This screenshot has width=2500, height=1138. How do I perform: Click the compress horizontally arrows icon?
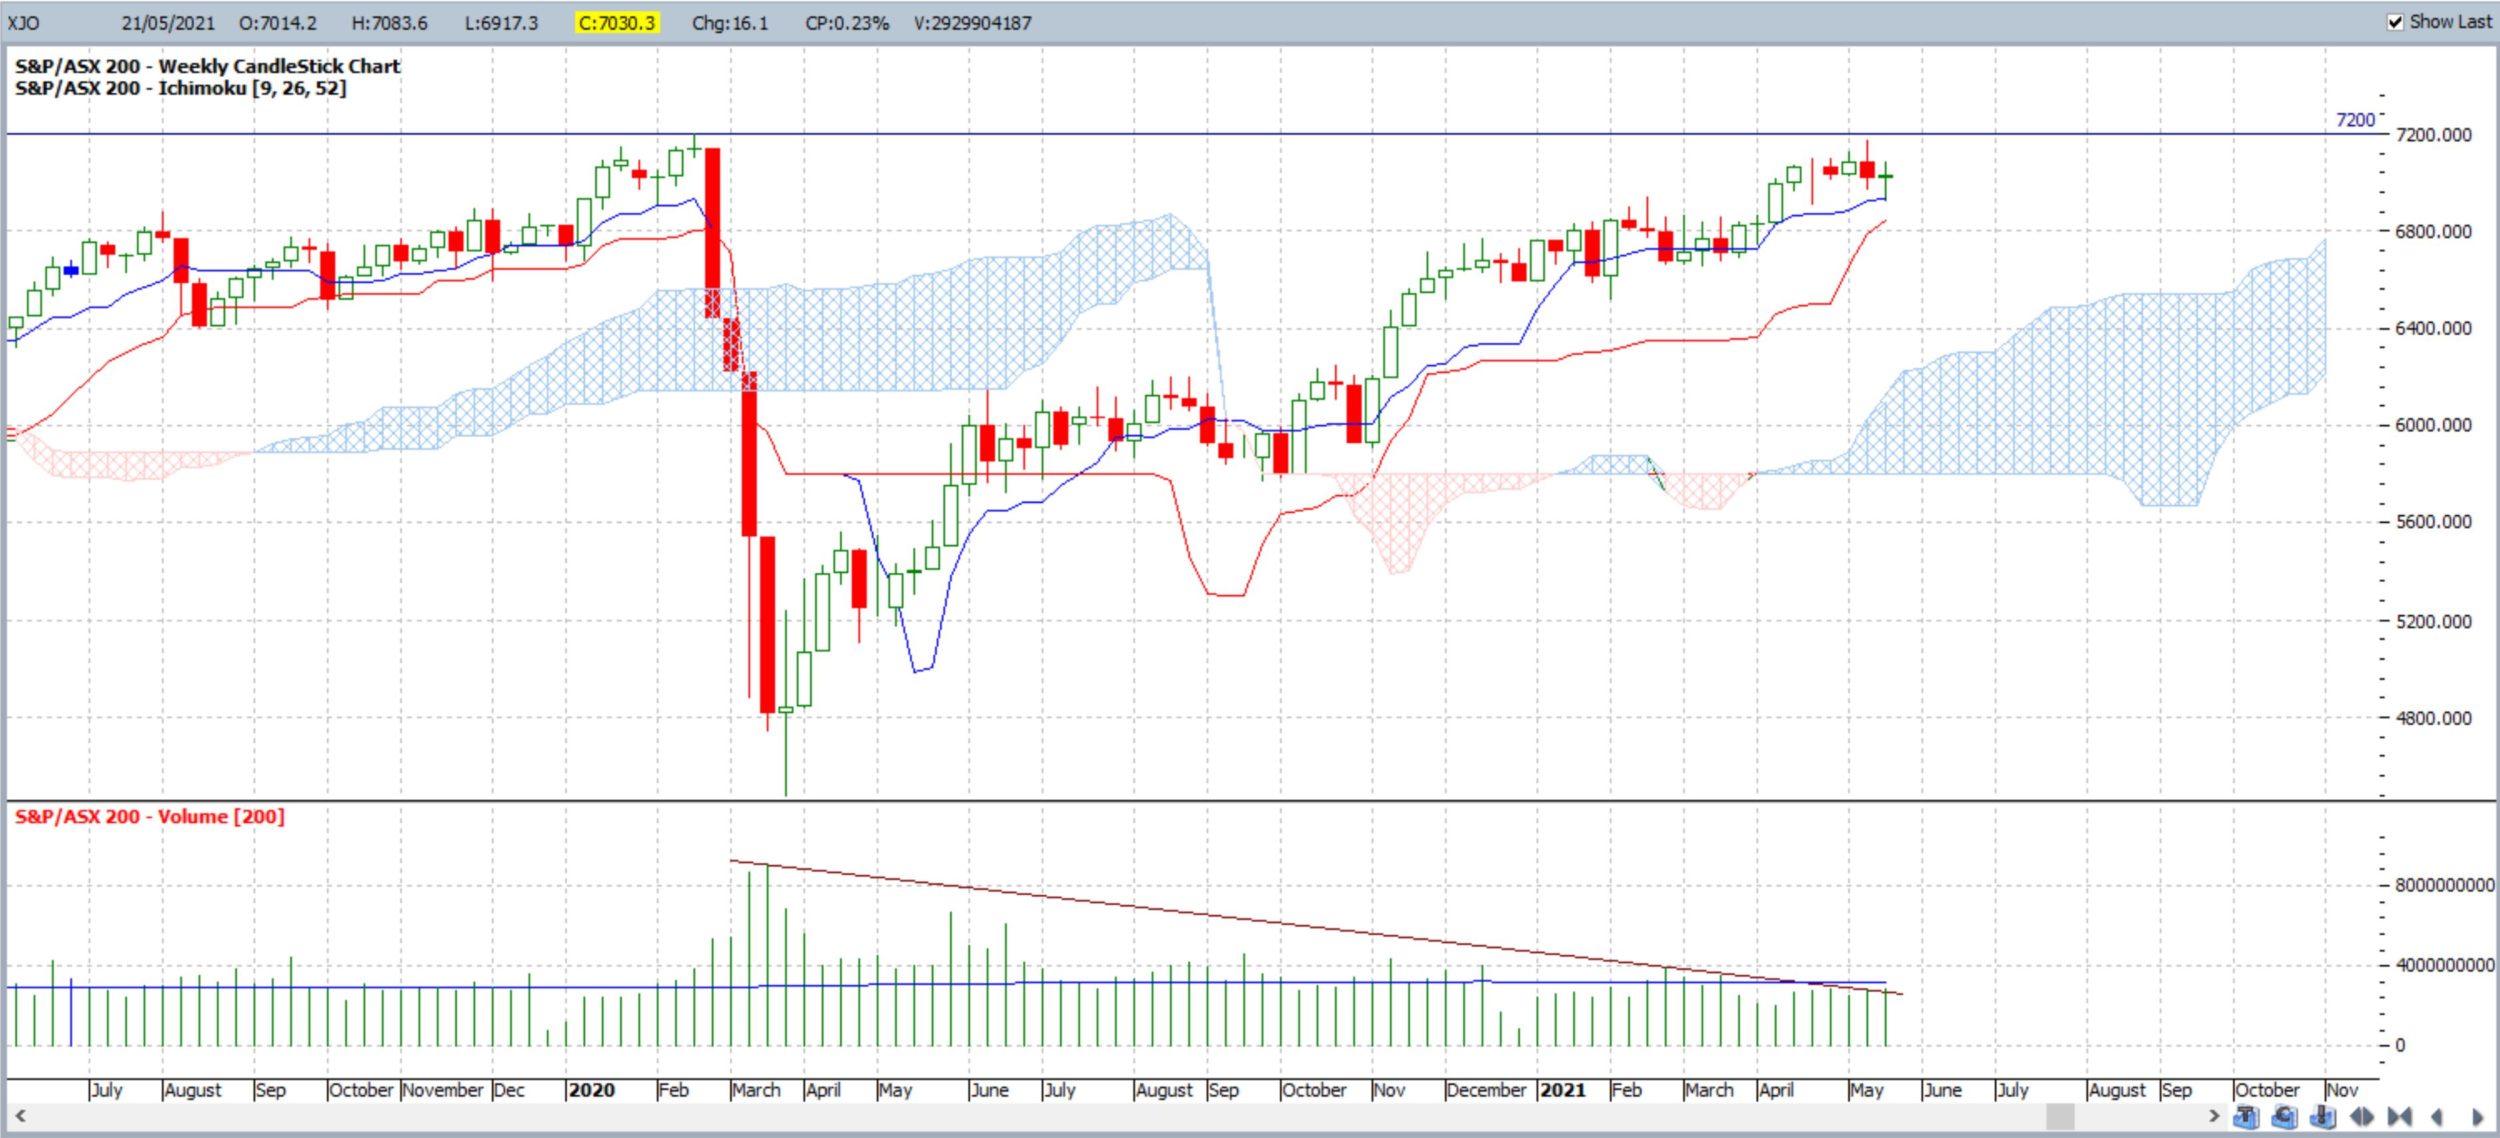click(x=2400, y=1117)
